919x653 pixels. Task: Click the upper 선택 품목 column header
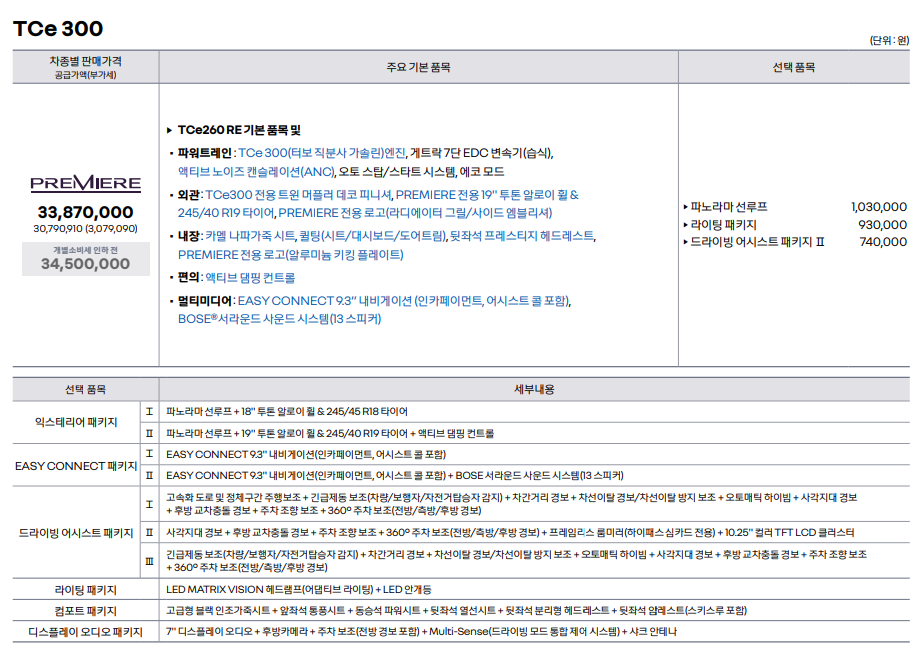794,67
